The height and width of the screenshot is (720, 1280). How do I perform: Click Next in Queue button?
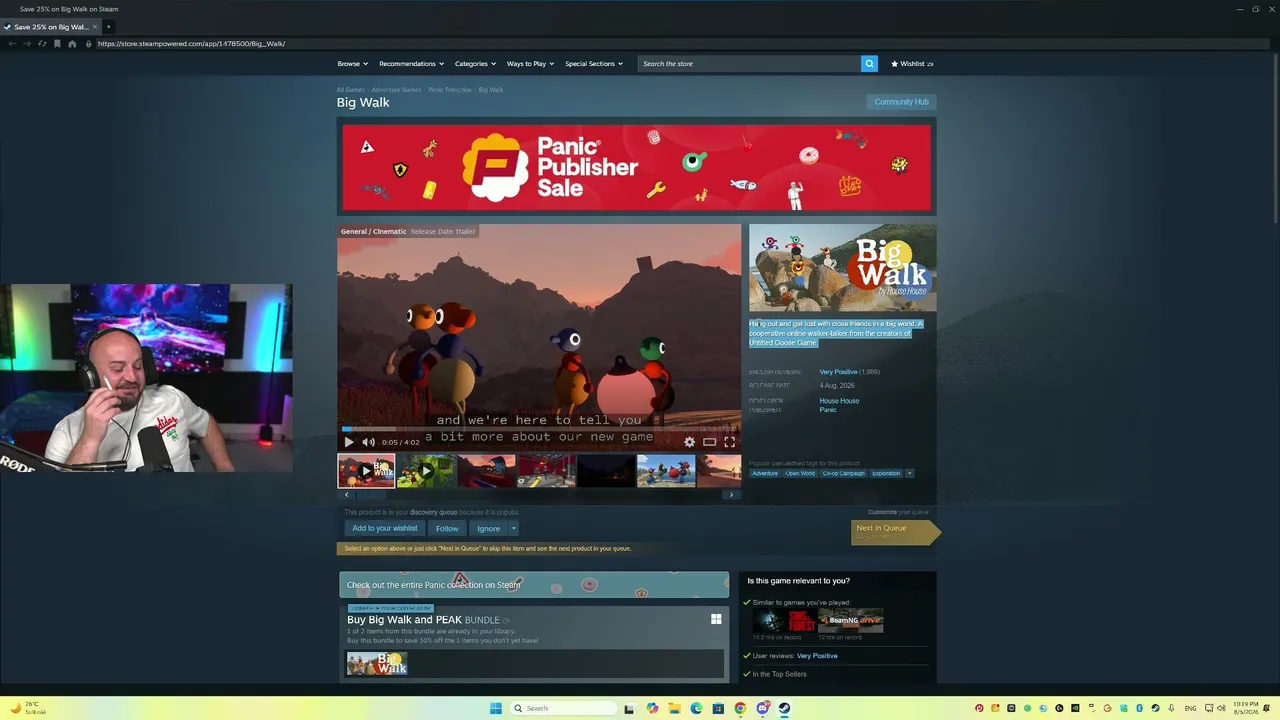[894, 532]
